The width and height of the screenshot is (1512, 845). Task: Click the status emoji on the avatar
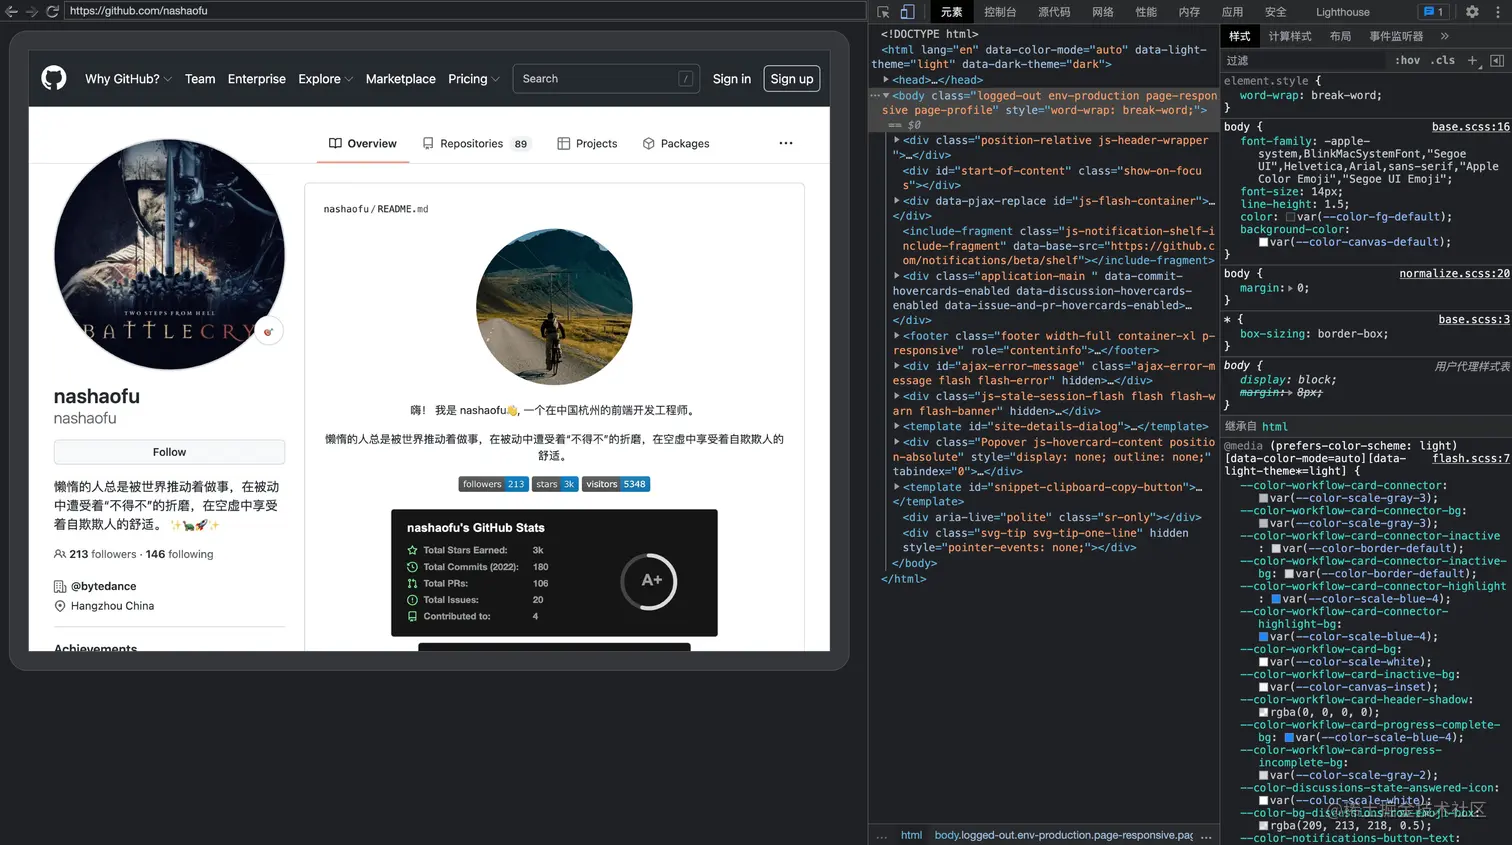click(269, 331)
